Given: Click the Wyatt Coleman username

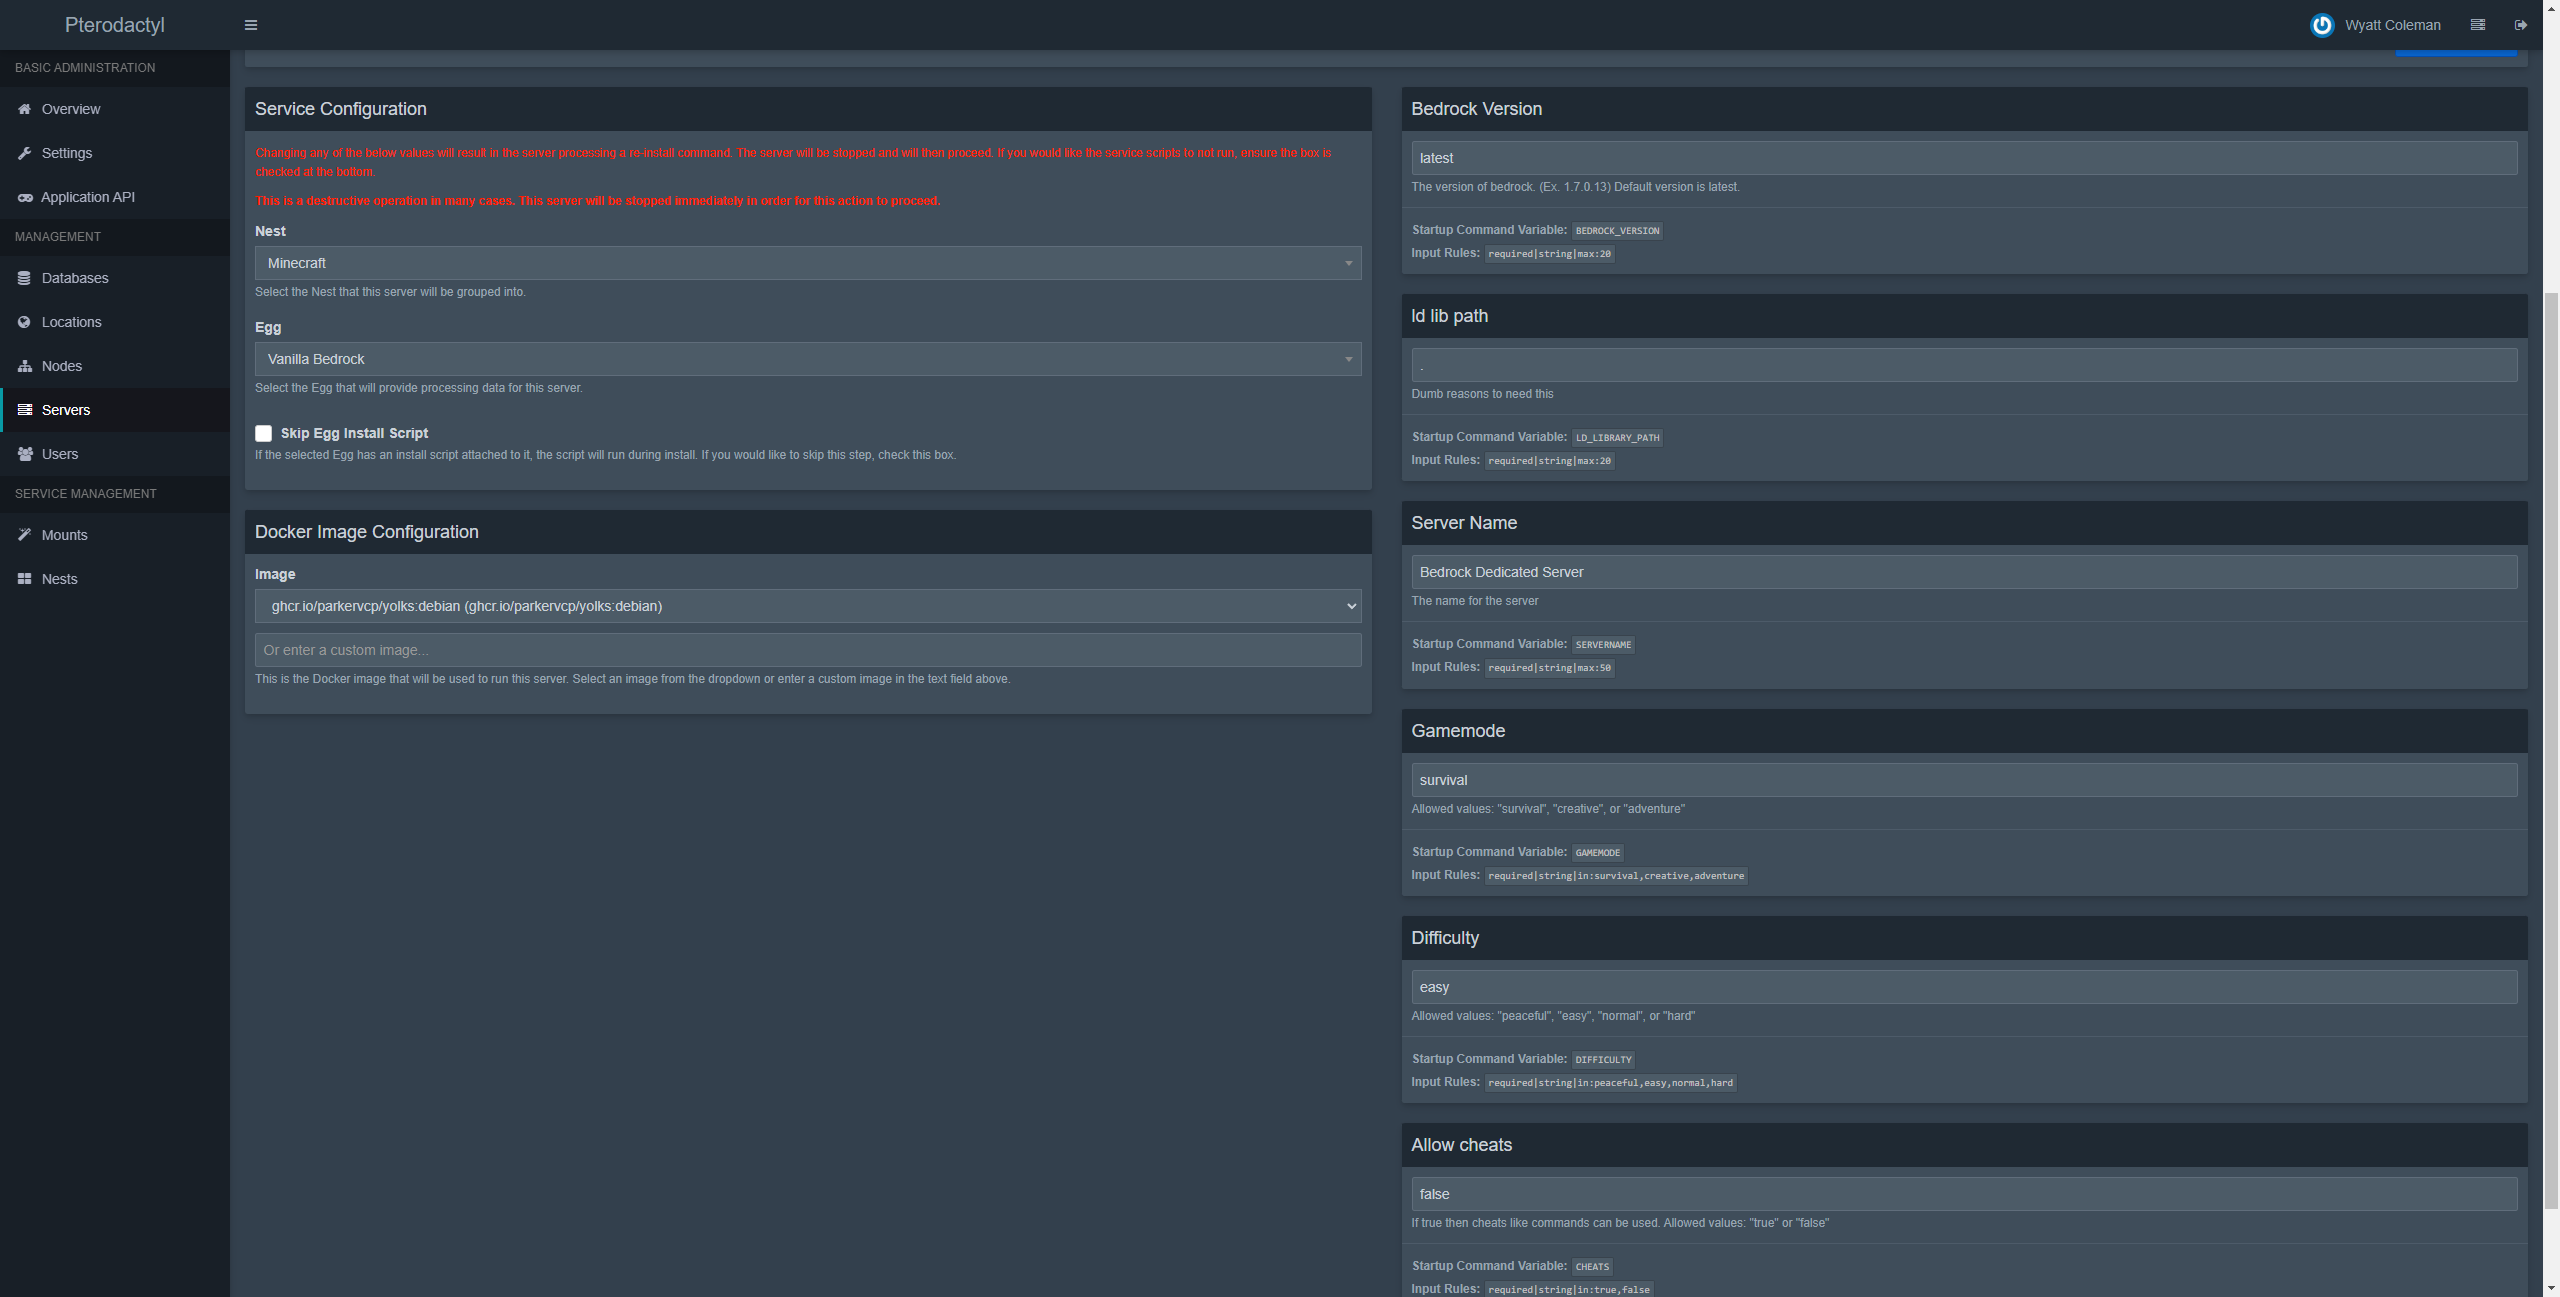Looking at the screenshot, I should tap(2393, 24).
